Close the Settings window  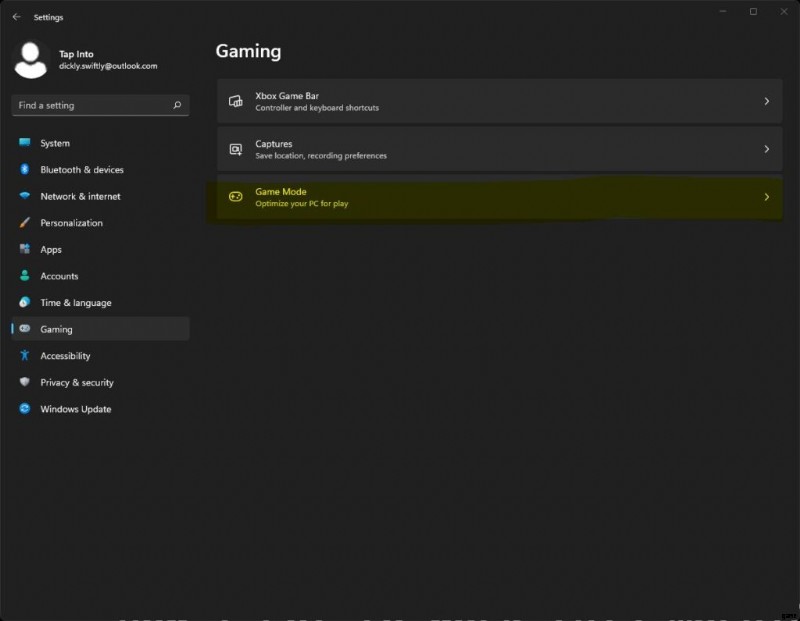pyautogui.click(x=784, y=11)
